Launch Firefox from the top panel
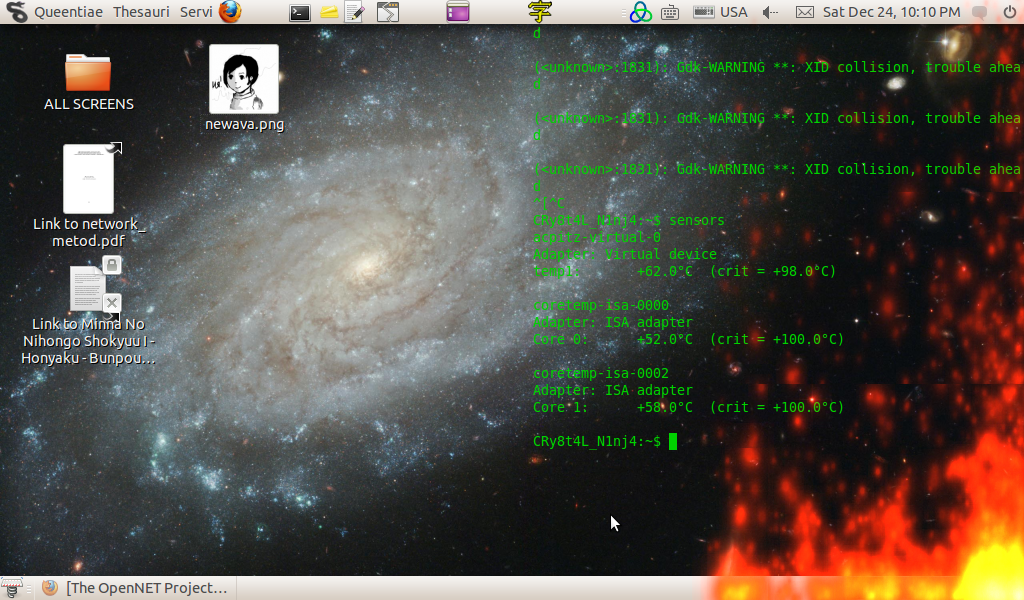 click(230, 12)
